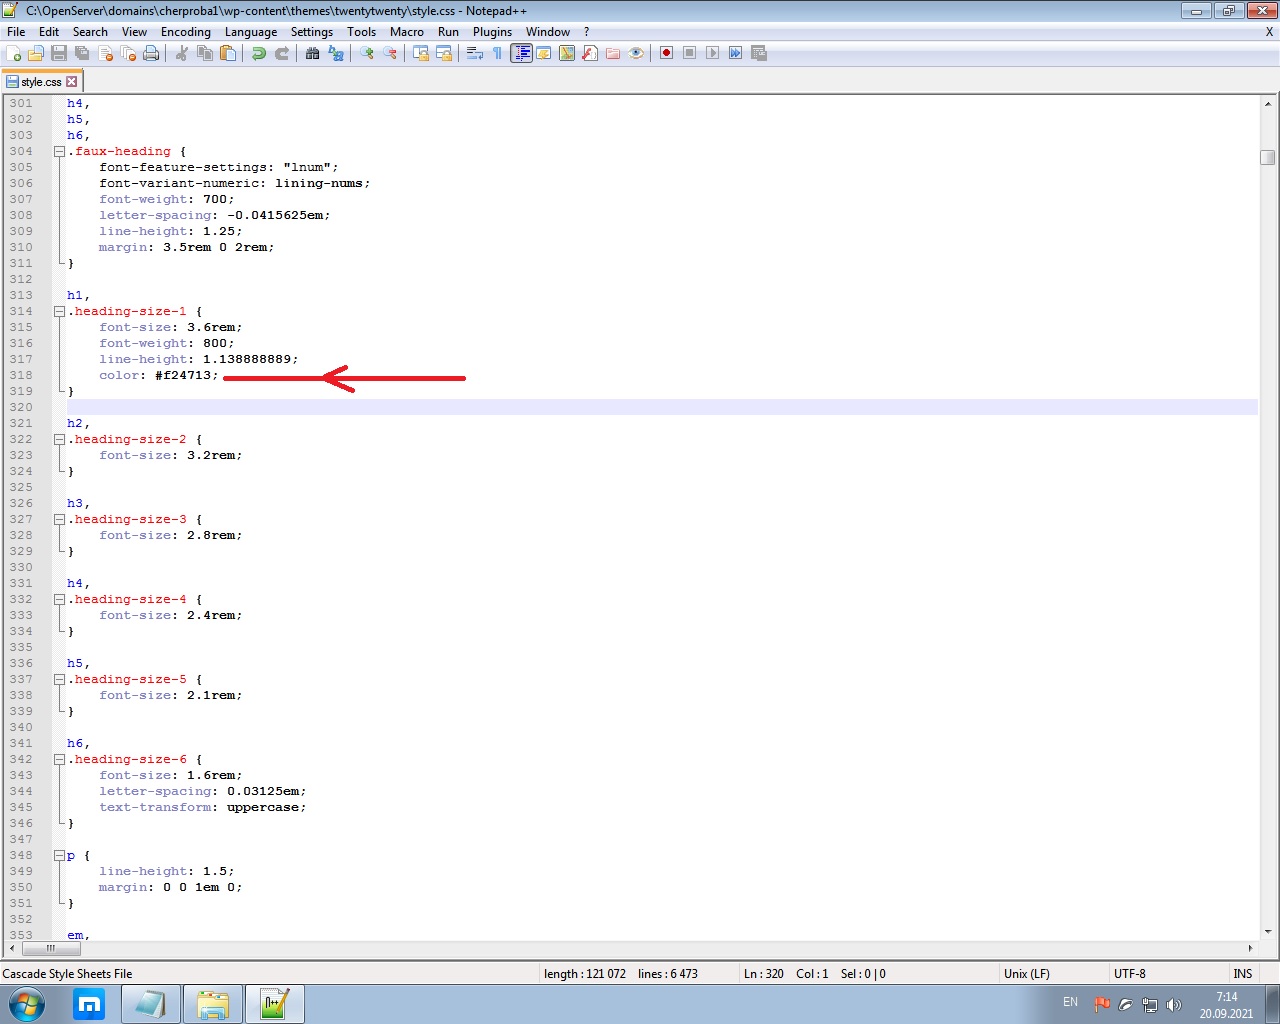The width and height of the screenshot is (1280, 1024).
Task: Open the Encoding menu
Action: click(186, 32)
